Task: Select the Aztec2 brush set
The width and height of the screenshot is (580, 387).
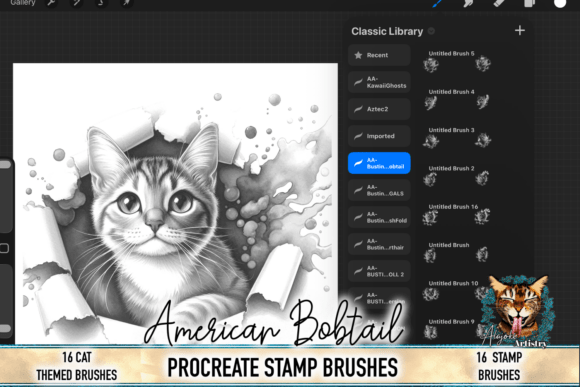Action: [379, 109]
